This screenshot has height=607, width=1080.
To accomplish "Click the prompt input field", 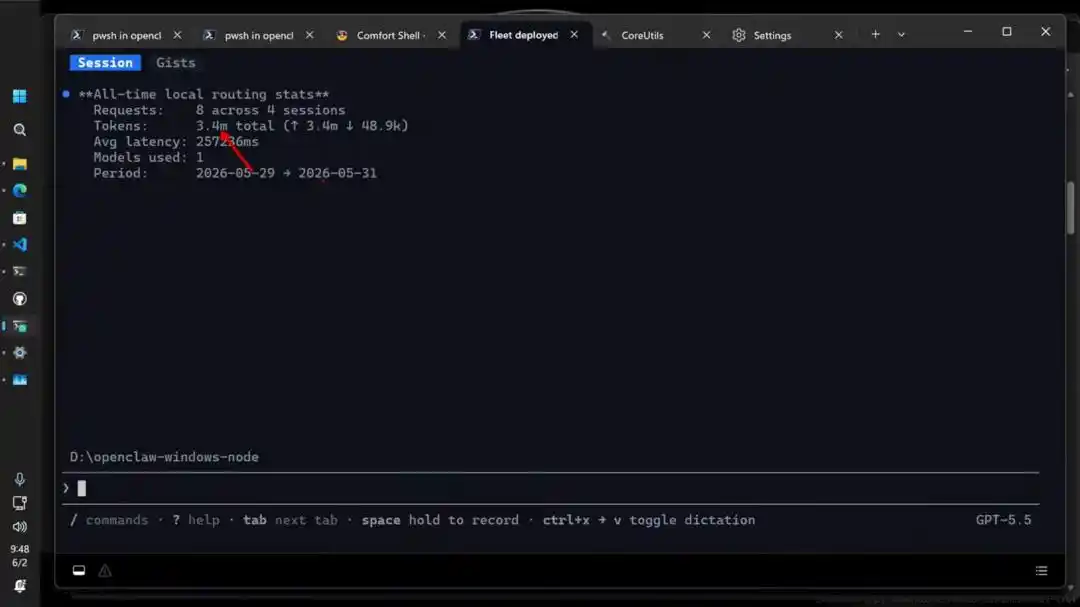I will point(550,488).
